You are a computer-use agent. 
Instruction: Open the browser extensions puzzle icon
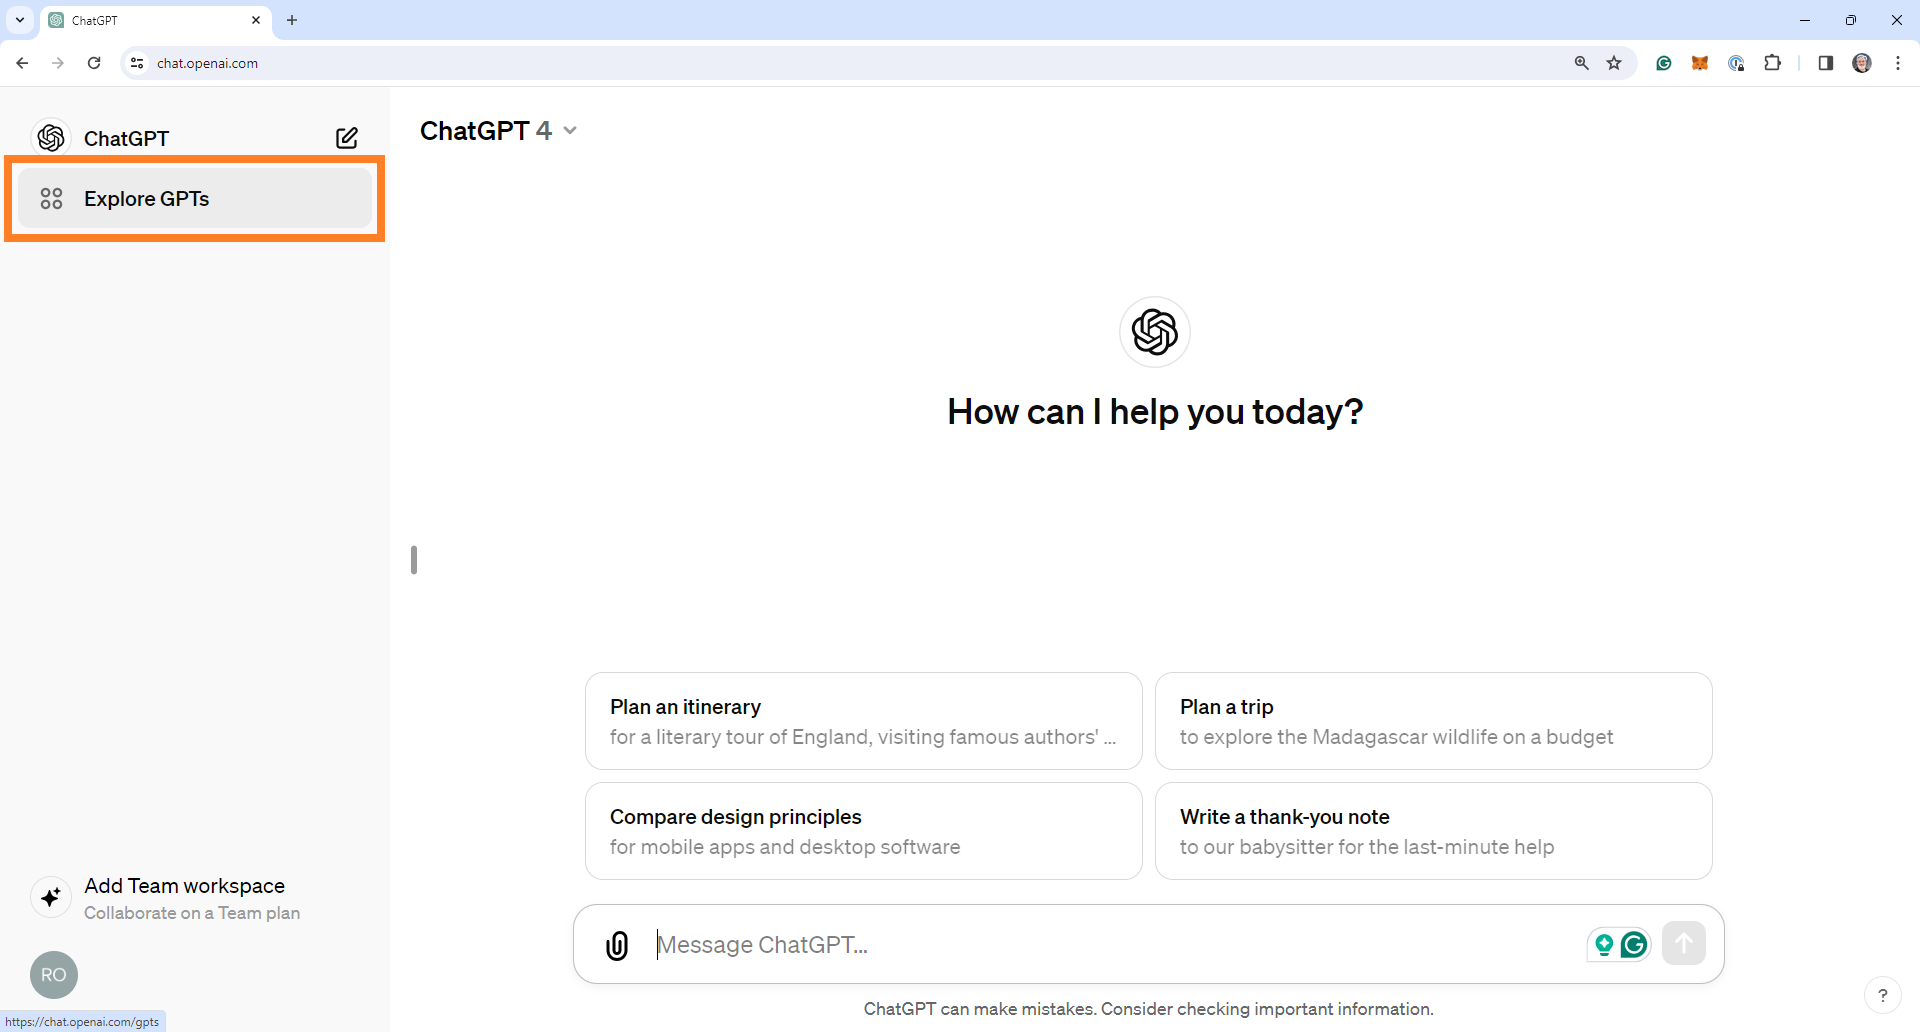pyautogui.click(x=1773, y=63)
